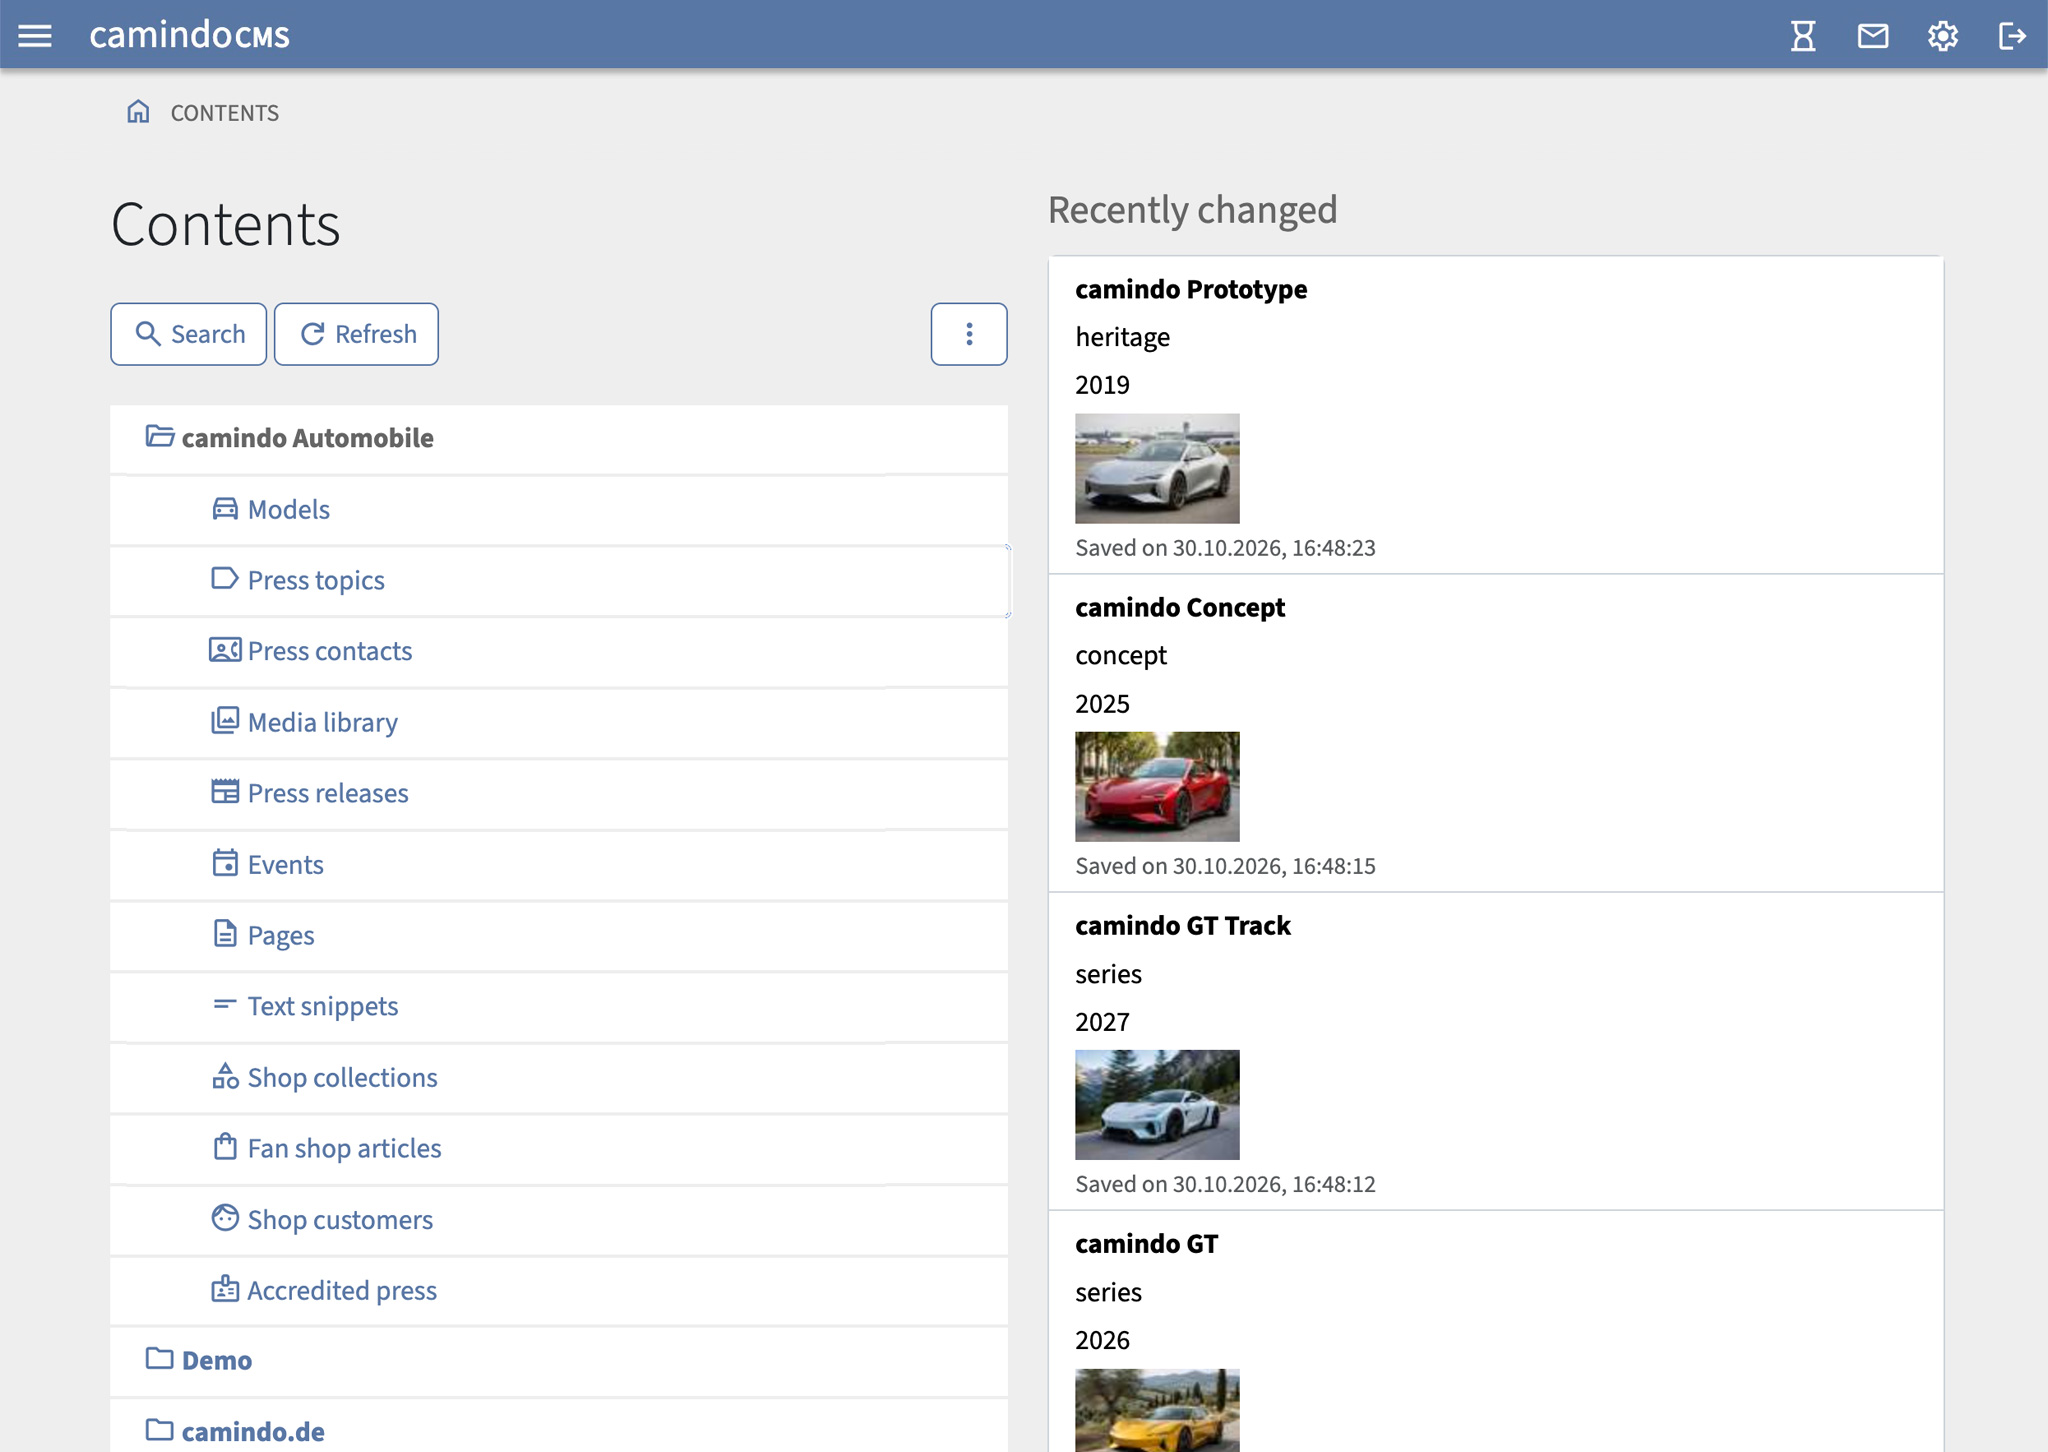
Task: Open the hamburger navigation menu
Action: (35, 36)
